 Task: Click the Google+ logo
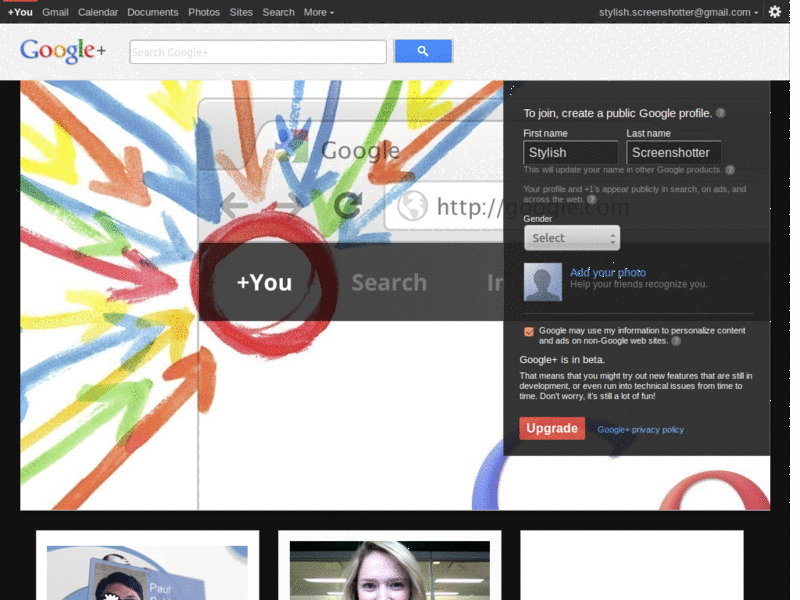[63, 51]
